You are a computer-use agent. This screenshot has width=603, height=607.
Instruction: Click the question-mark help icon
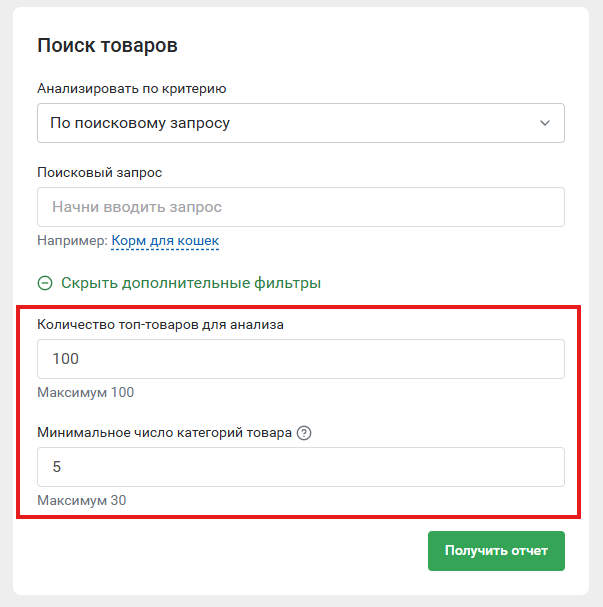coord(304,433)
